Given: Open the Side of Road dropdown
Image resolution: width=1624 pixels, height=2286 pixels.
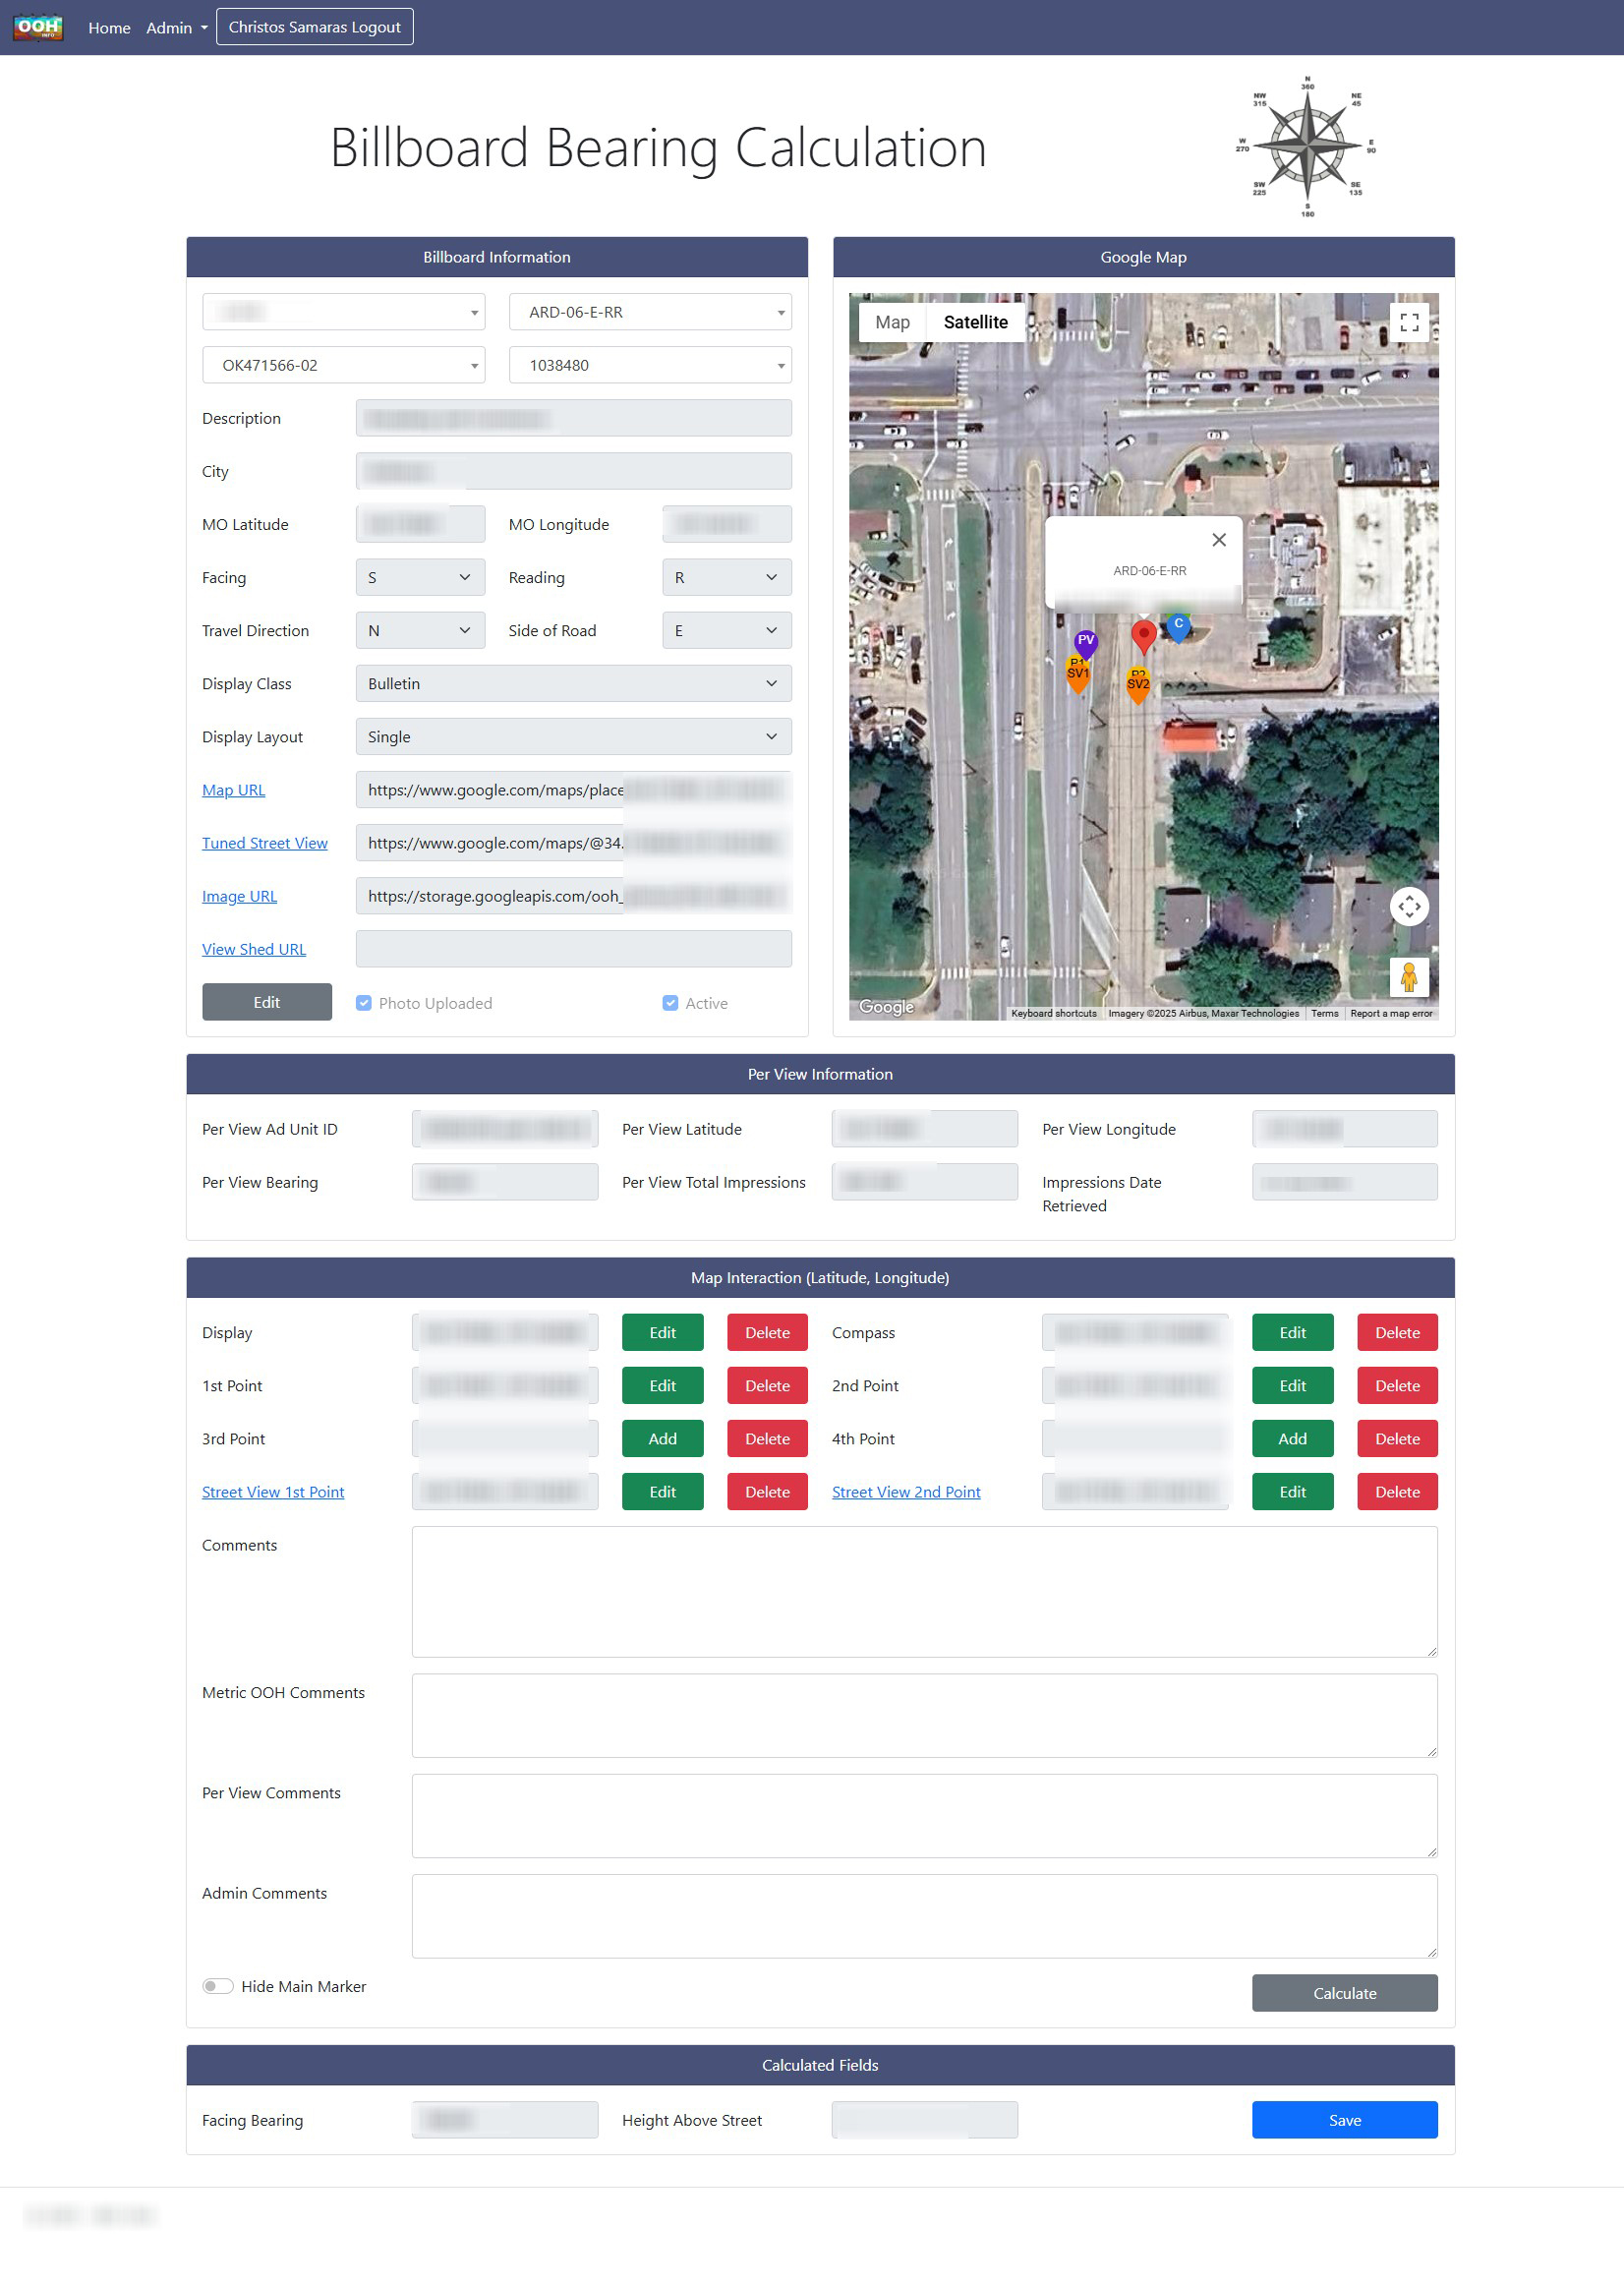Looking at the screenshot, I should coord(727,630).
